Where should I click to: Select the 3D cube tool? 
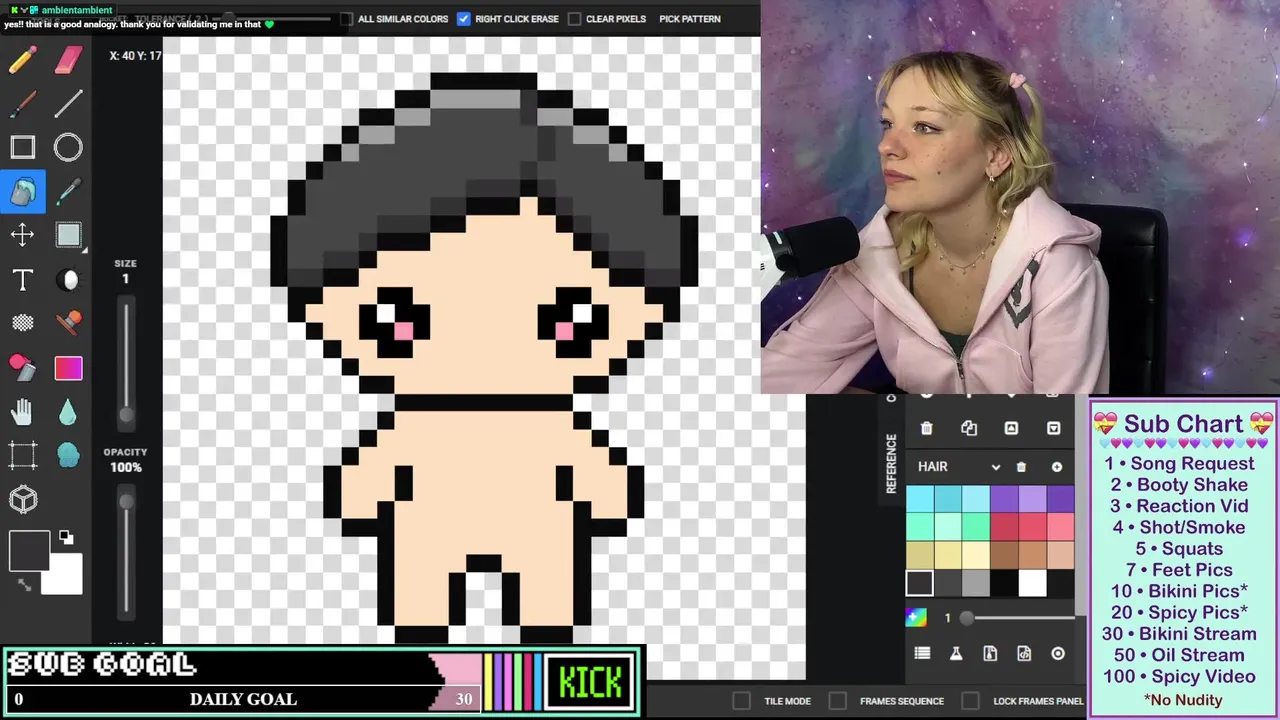click(22, 499)
